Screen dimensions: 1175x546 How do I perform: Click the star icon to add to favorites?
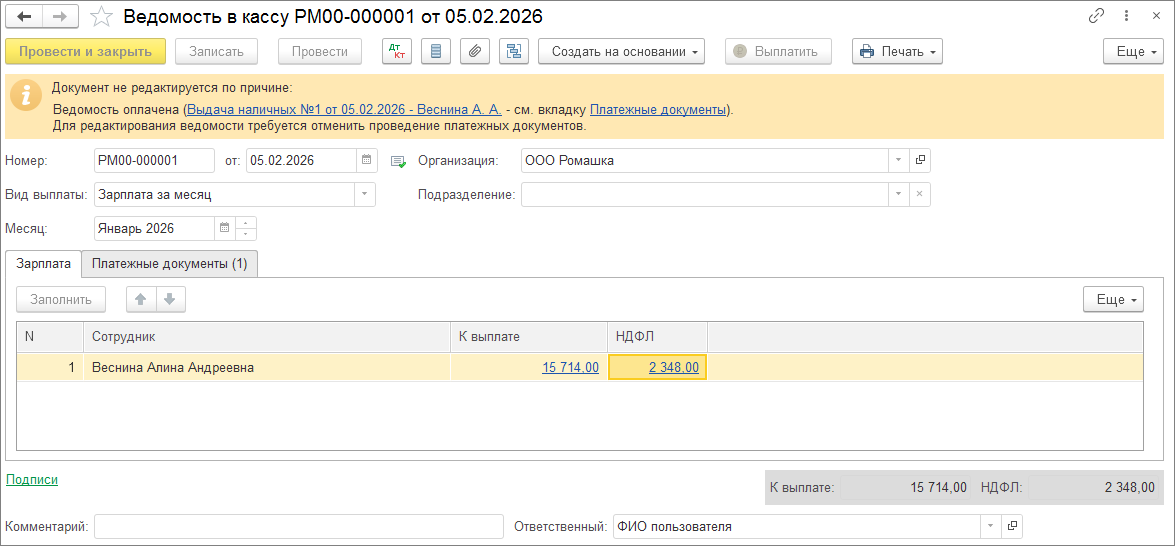[x=101, y=17]
